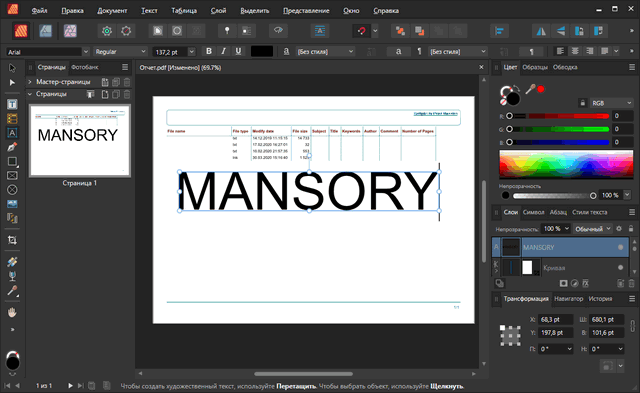This screenshot has height=393, width=640.
Task: Toggle the layer lock icon
Action: [631, 229]
